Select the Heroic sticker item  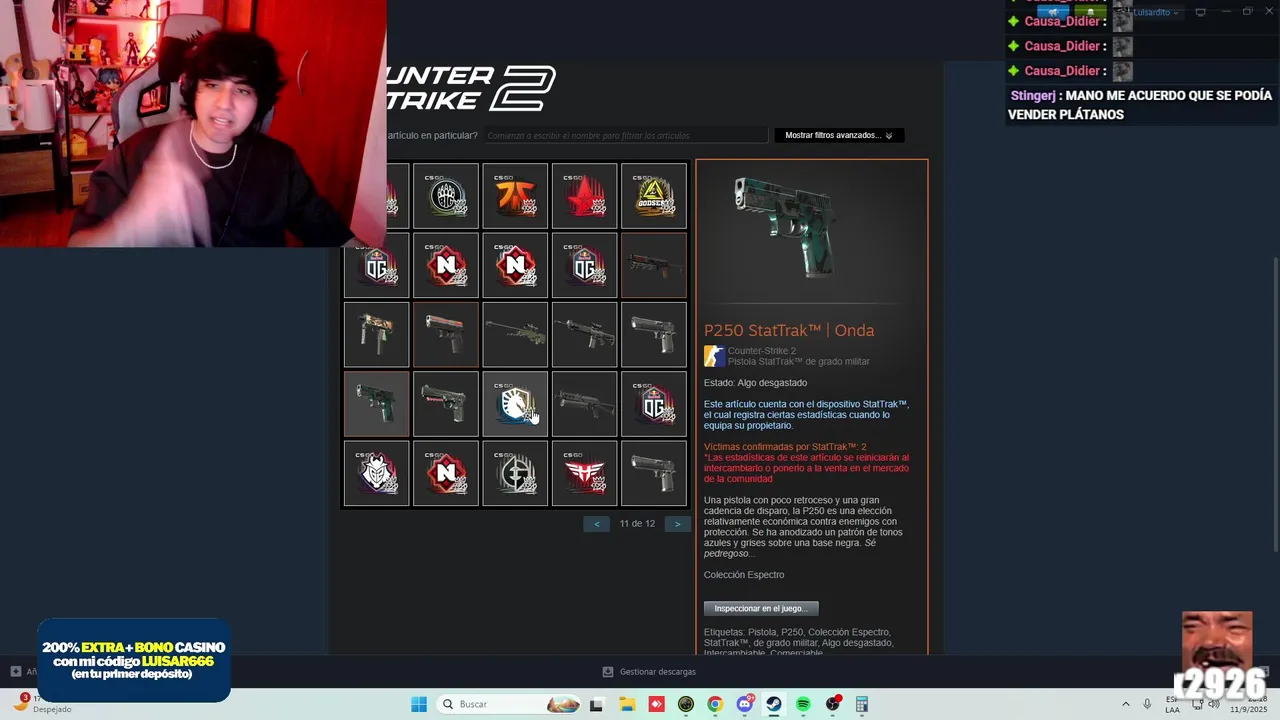(x=584, y=473)
